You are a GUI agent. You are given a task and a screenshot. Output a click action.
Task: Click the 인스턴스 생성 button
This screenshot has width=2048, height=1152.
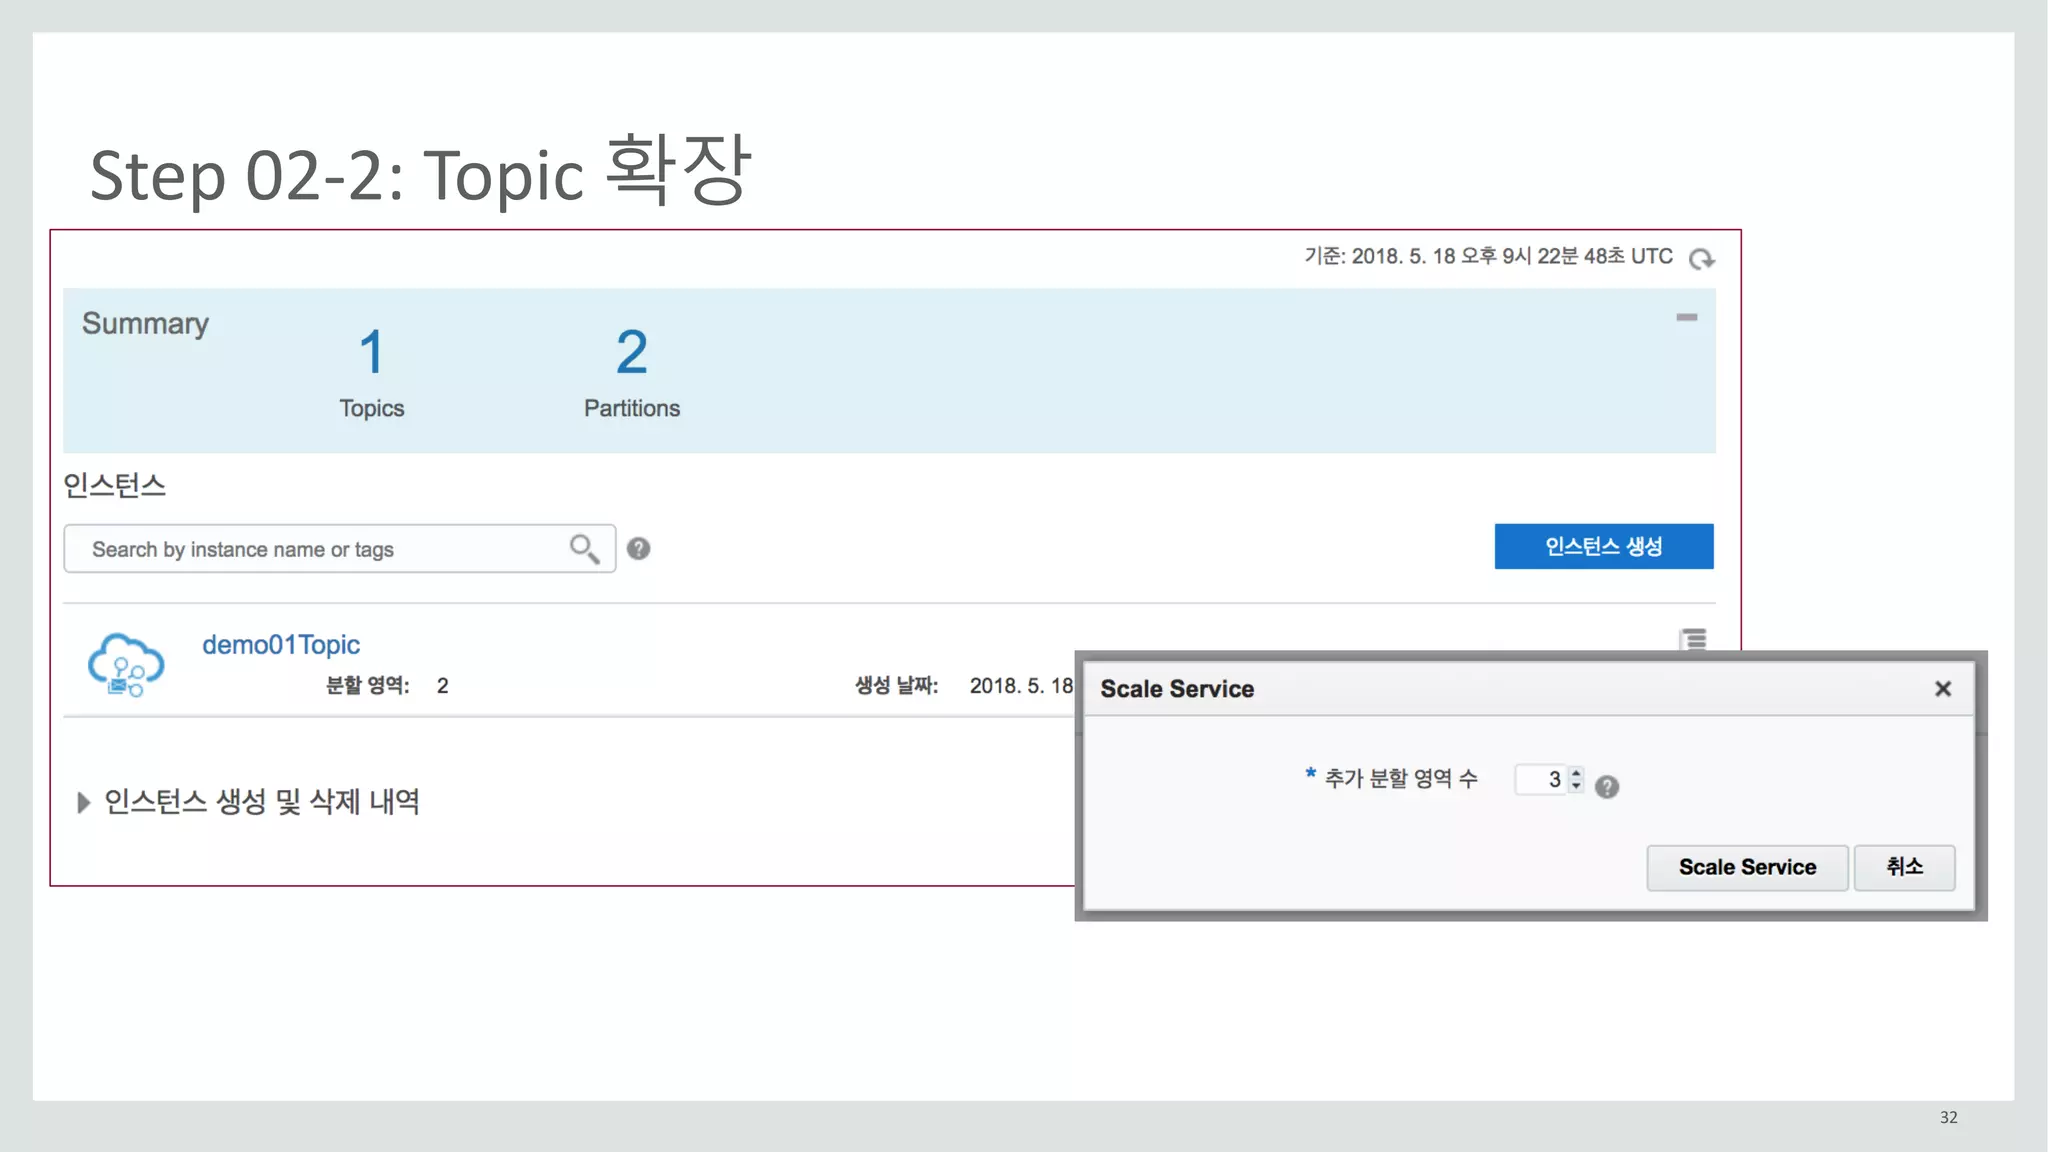pos(1603,546)
